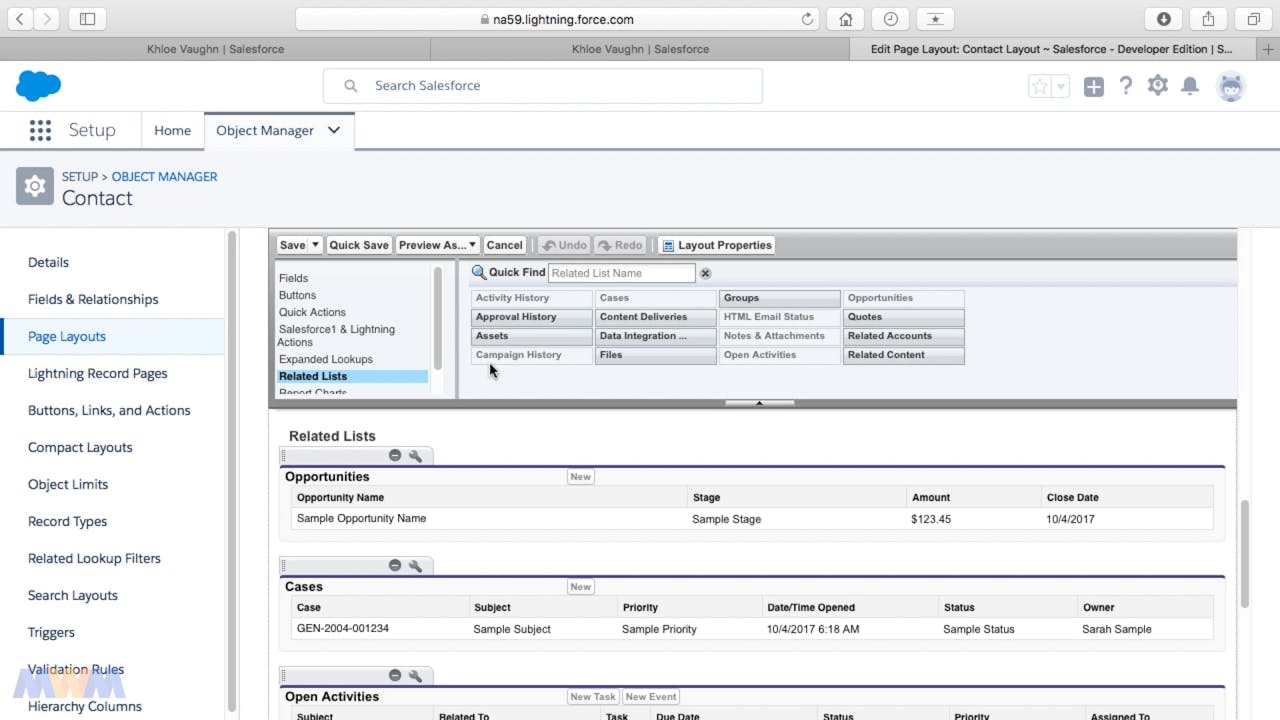The height and width of the screenshot is (720, 1280).
Task: Expand the Preview As dropdown
Action: click(472, 245)
